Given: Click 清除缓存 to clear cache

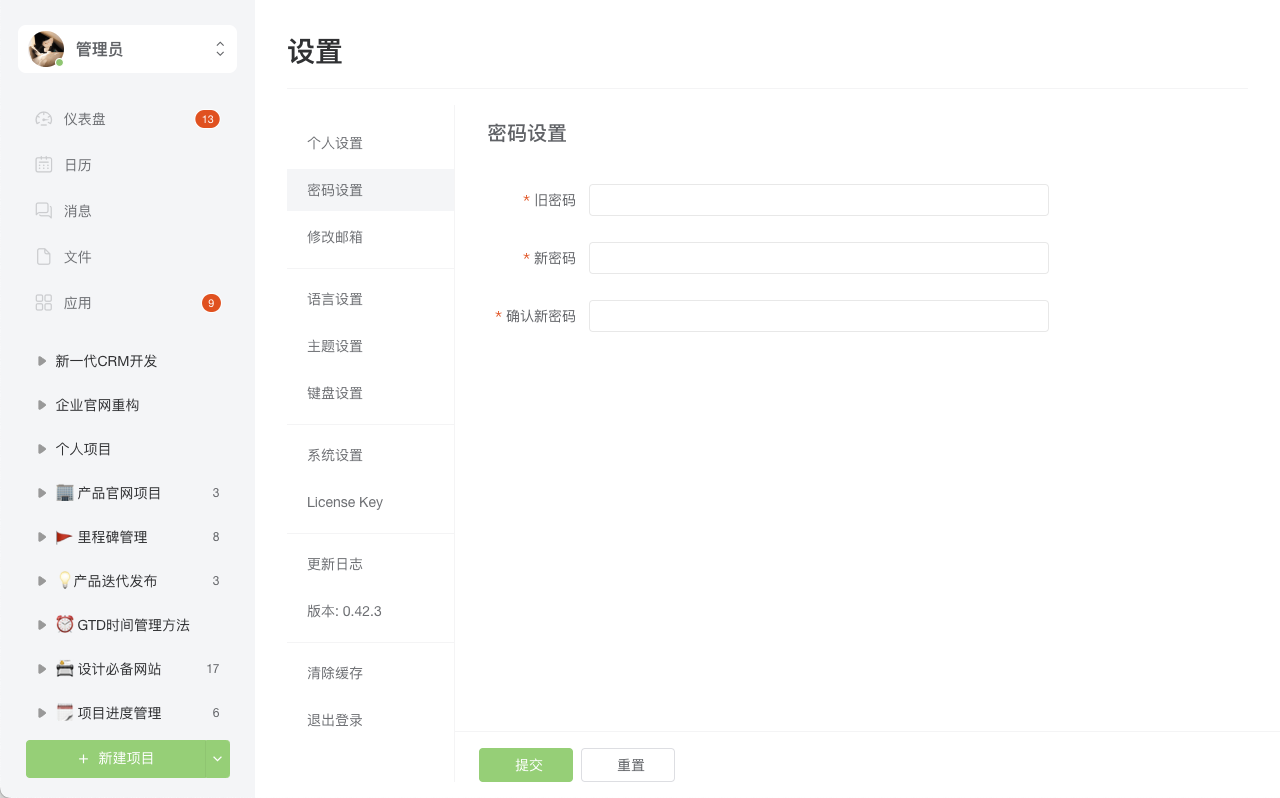Looking at the screenshot, I should coord(370,673).
